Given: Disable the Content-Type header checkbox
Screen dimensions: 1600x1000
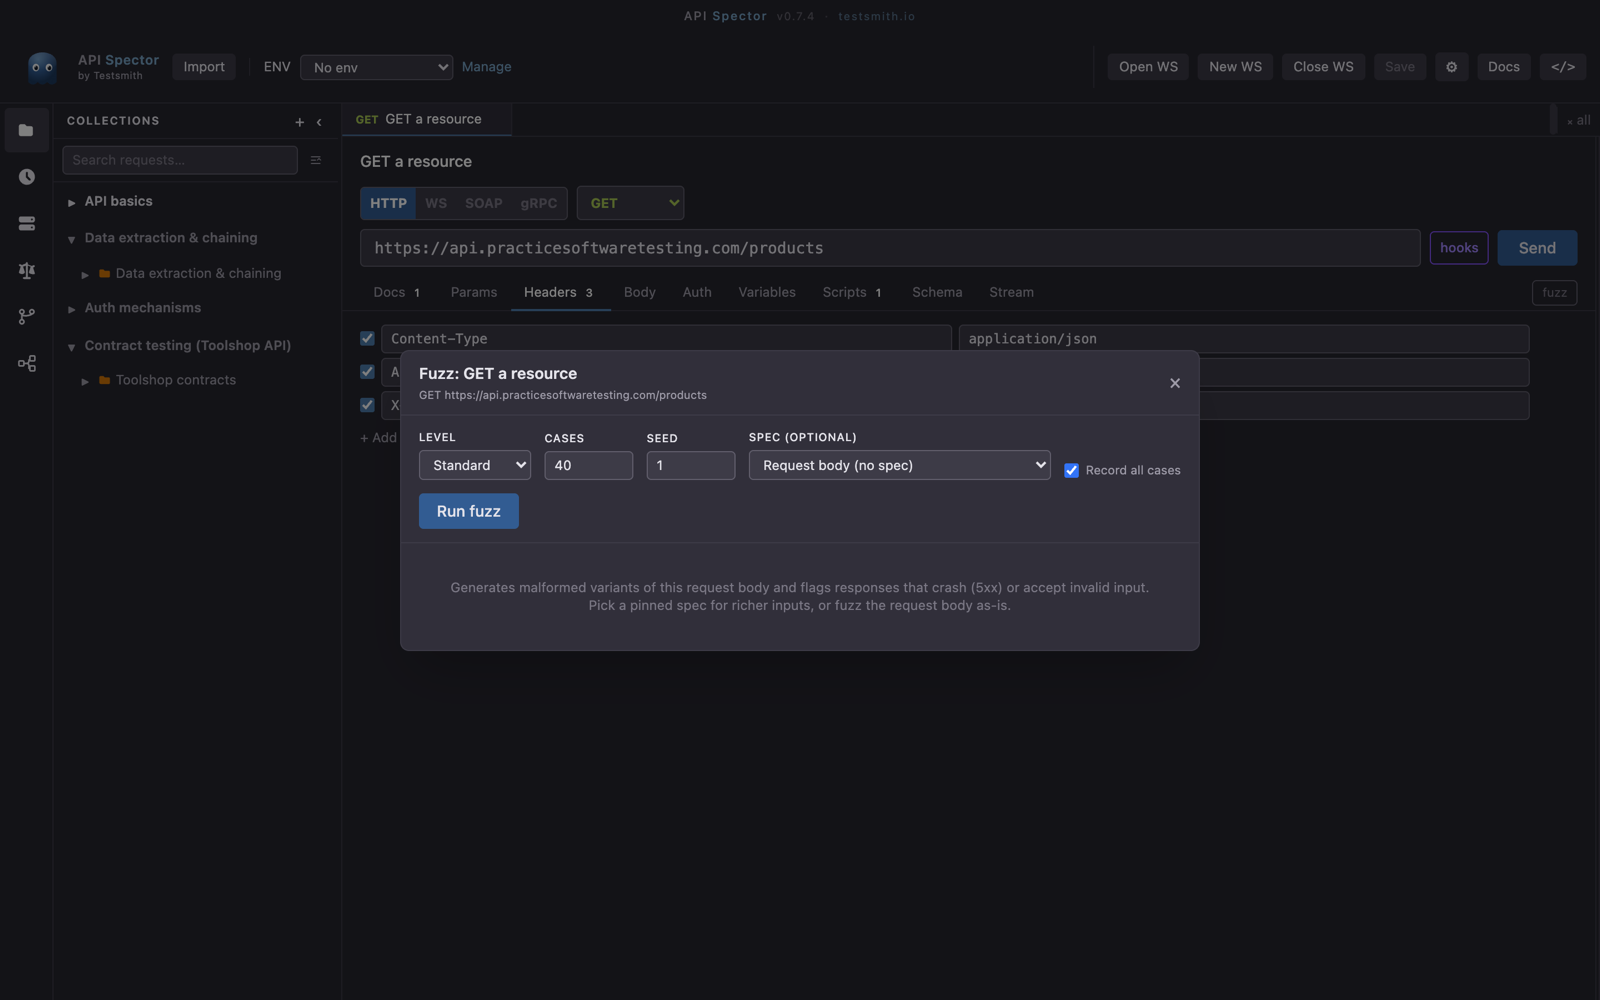Looking at the screenshot, I should [367, 338].
